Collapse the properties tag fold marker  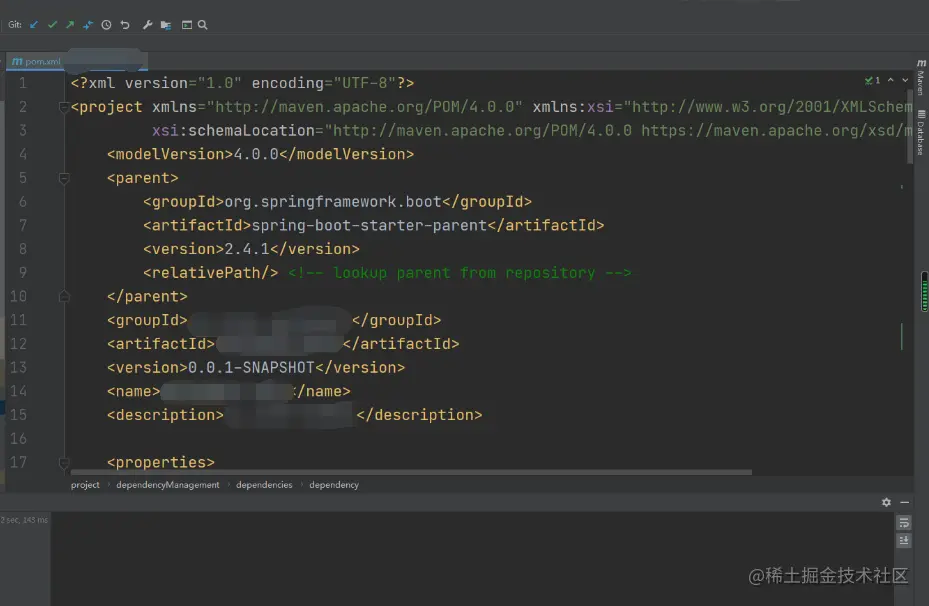pos(64,463)
